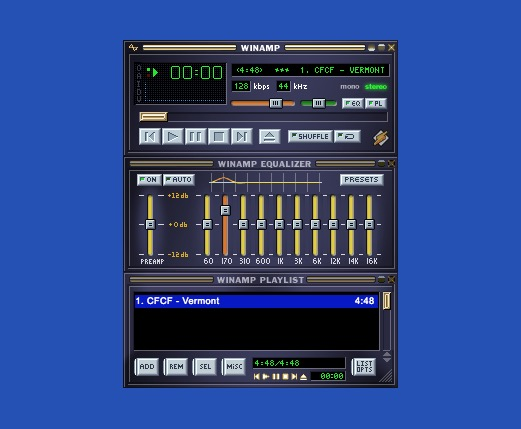
Task: Toggle equalizer window shade mode button
Action: pyautogui.click(x=381, y=163)
